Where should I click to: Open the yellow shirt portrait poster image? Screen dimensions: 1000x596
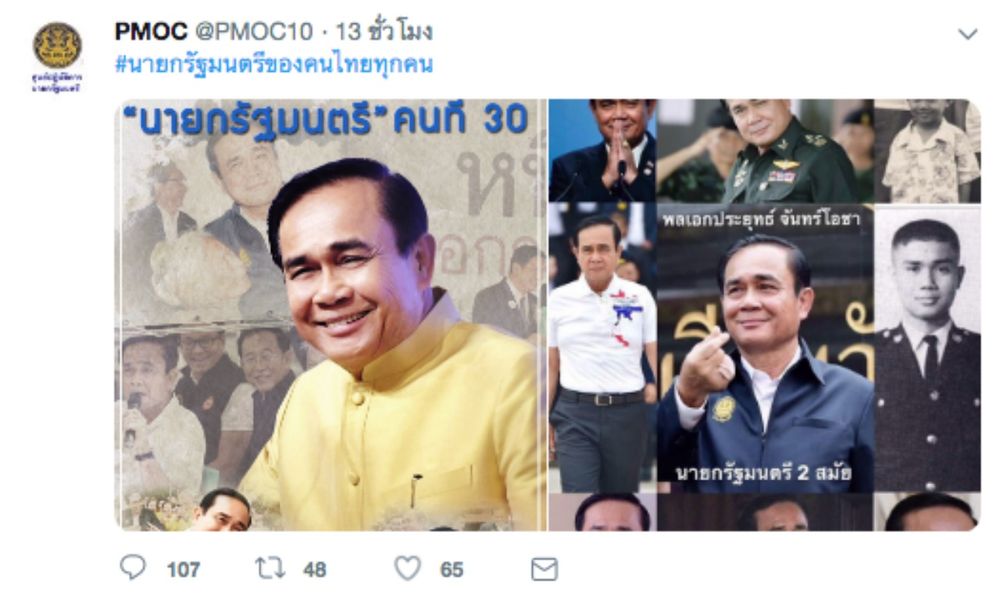331,315
